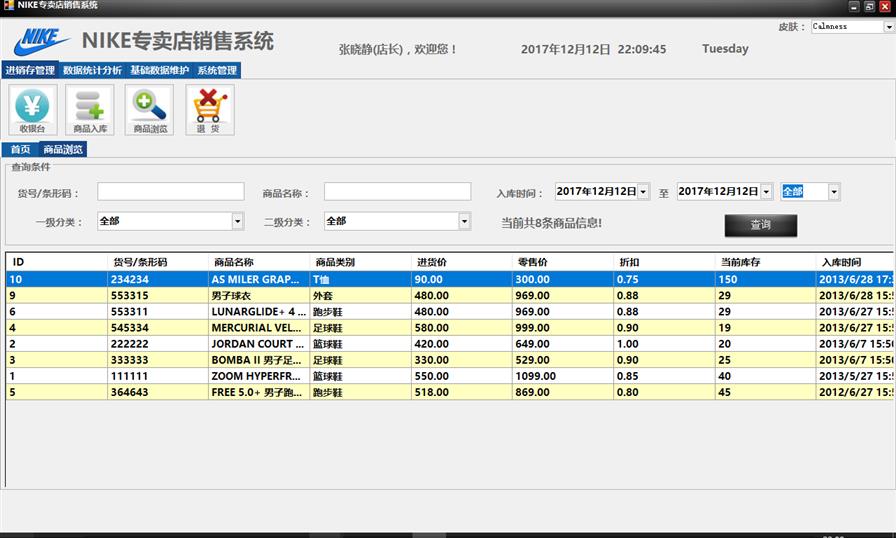Screen dimensions: 896x538
Task: Click barcode cell 111111
Action: pos(158,376)
